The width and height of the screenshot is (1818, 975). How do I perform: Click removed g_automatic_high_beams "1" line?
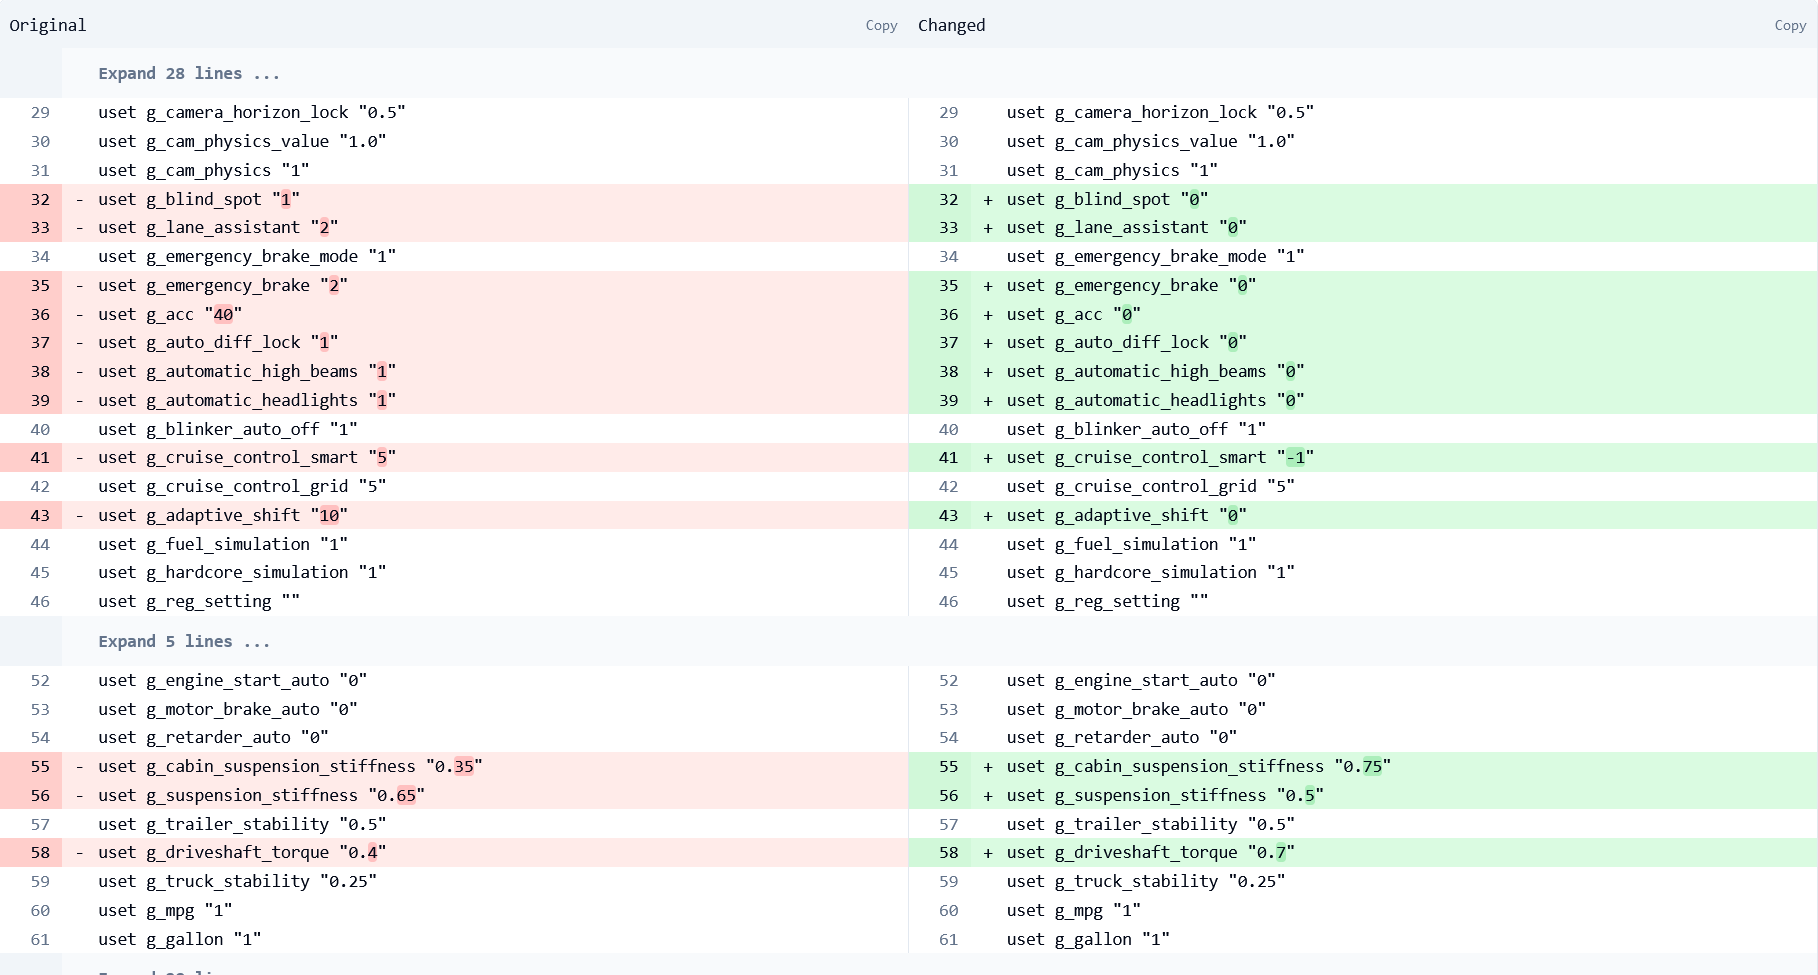point(246,371)
